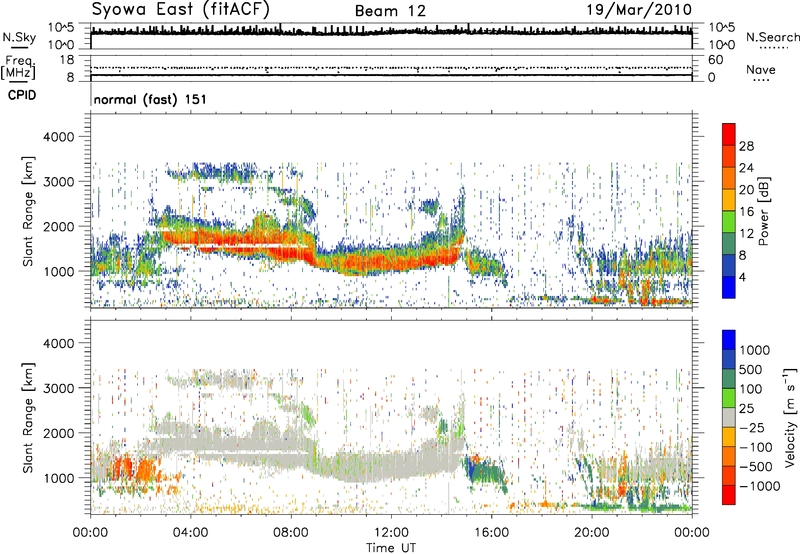Click the 'N.Search' legend label
800x554 pixels.
pos(772,37)
